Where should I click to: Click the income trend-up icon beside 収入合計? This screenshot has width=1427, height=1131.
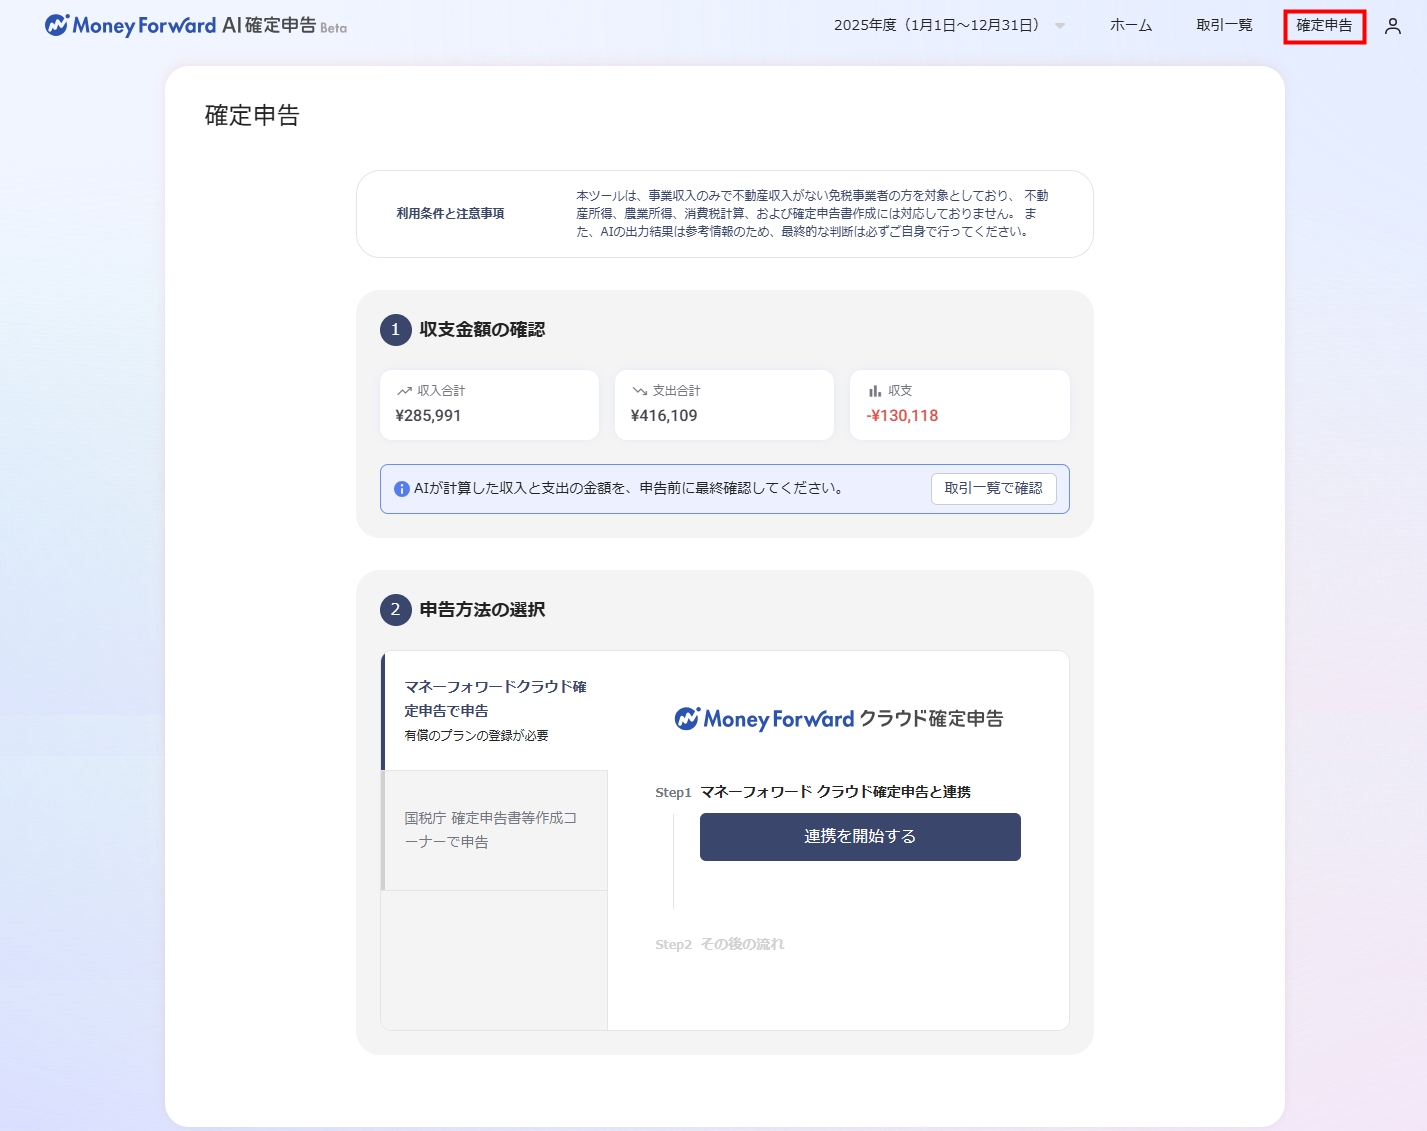404,391
